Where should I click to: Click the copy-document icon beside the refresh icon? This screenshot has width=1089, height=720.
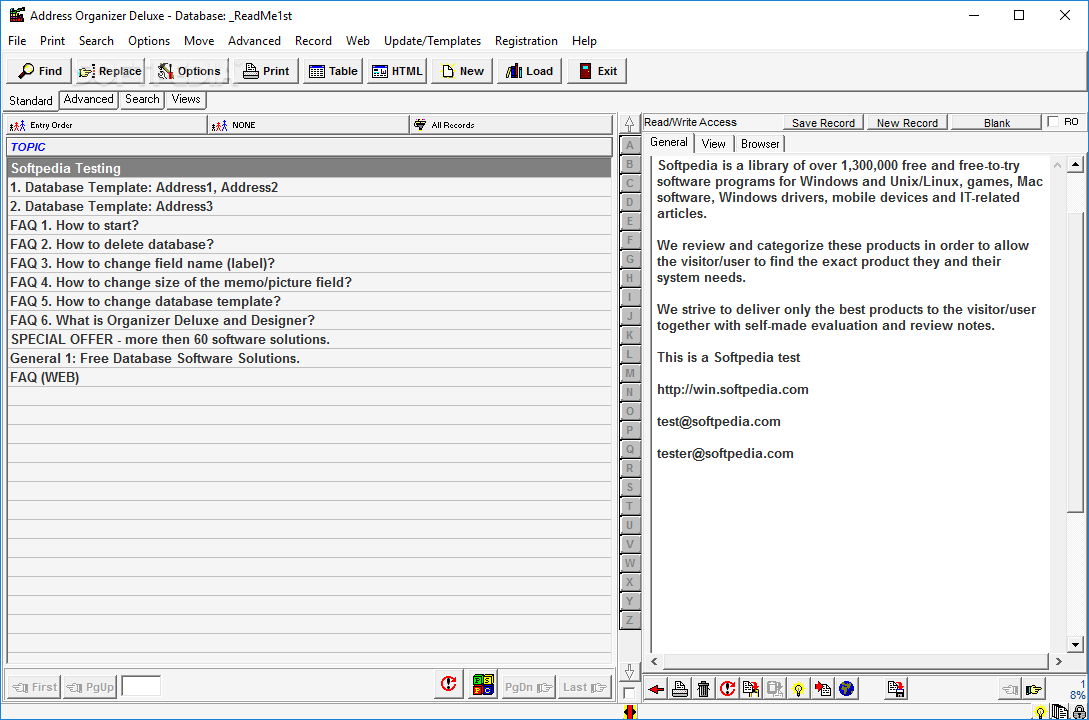(751, 689)
